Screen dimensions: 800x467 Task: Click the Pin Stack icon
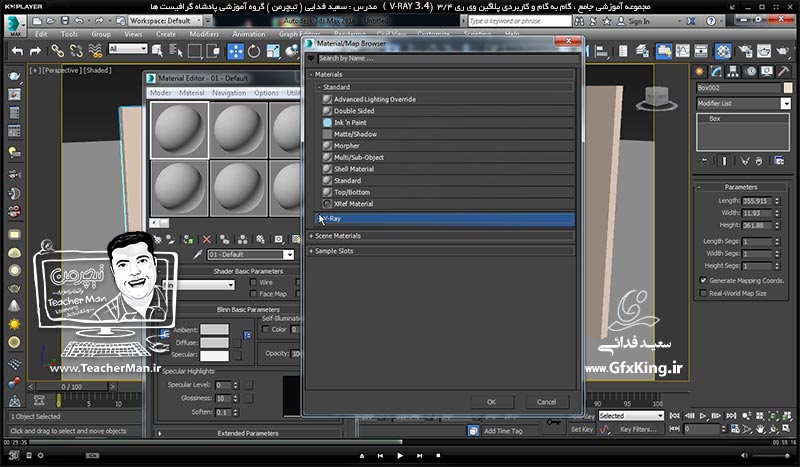(x=704, y=161)
